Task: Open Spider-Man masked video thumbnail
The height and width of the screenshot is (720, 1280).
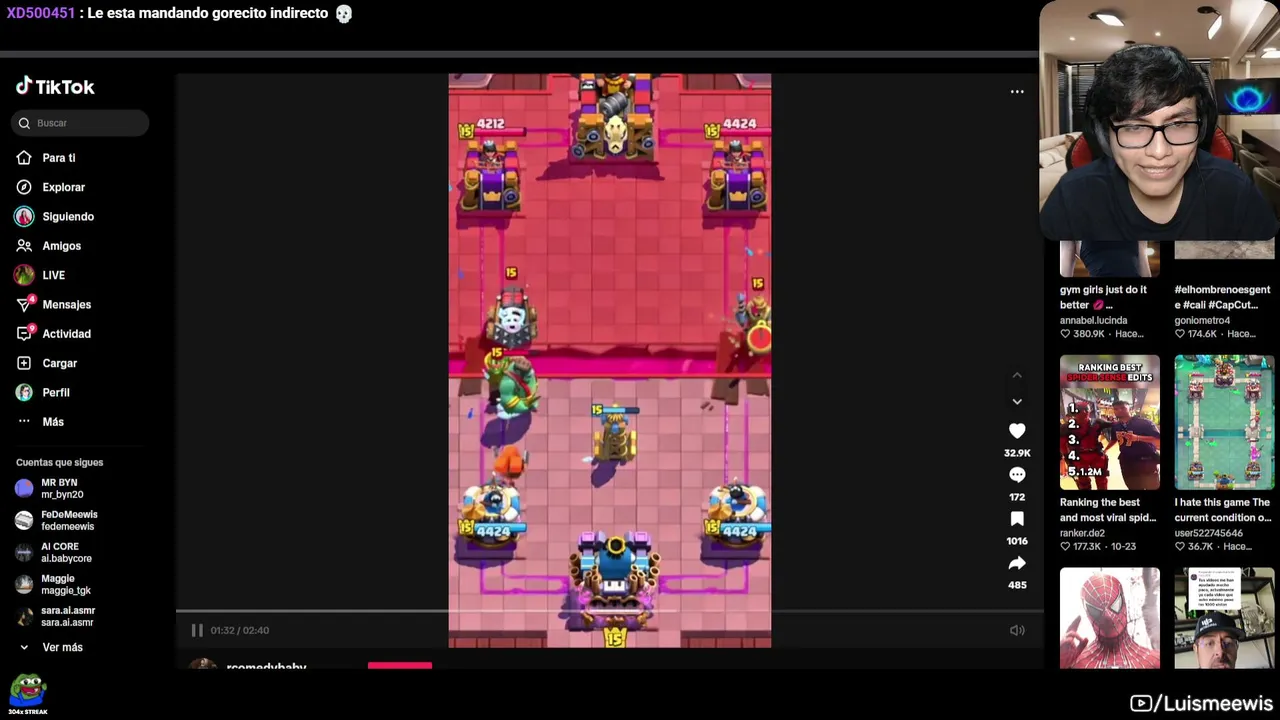Action: [1110, 618]
